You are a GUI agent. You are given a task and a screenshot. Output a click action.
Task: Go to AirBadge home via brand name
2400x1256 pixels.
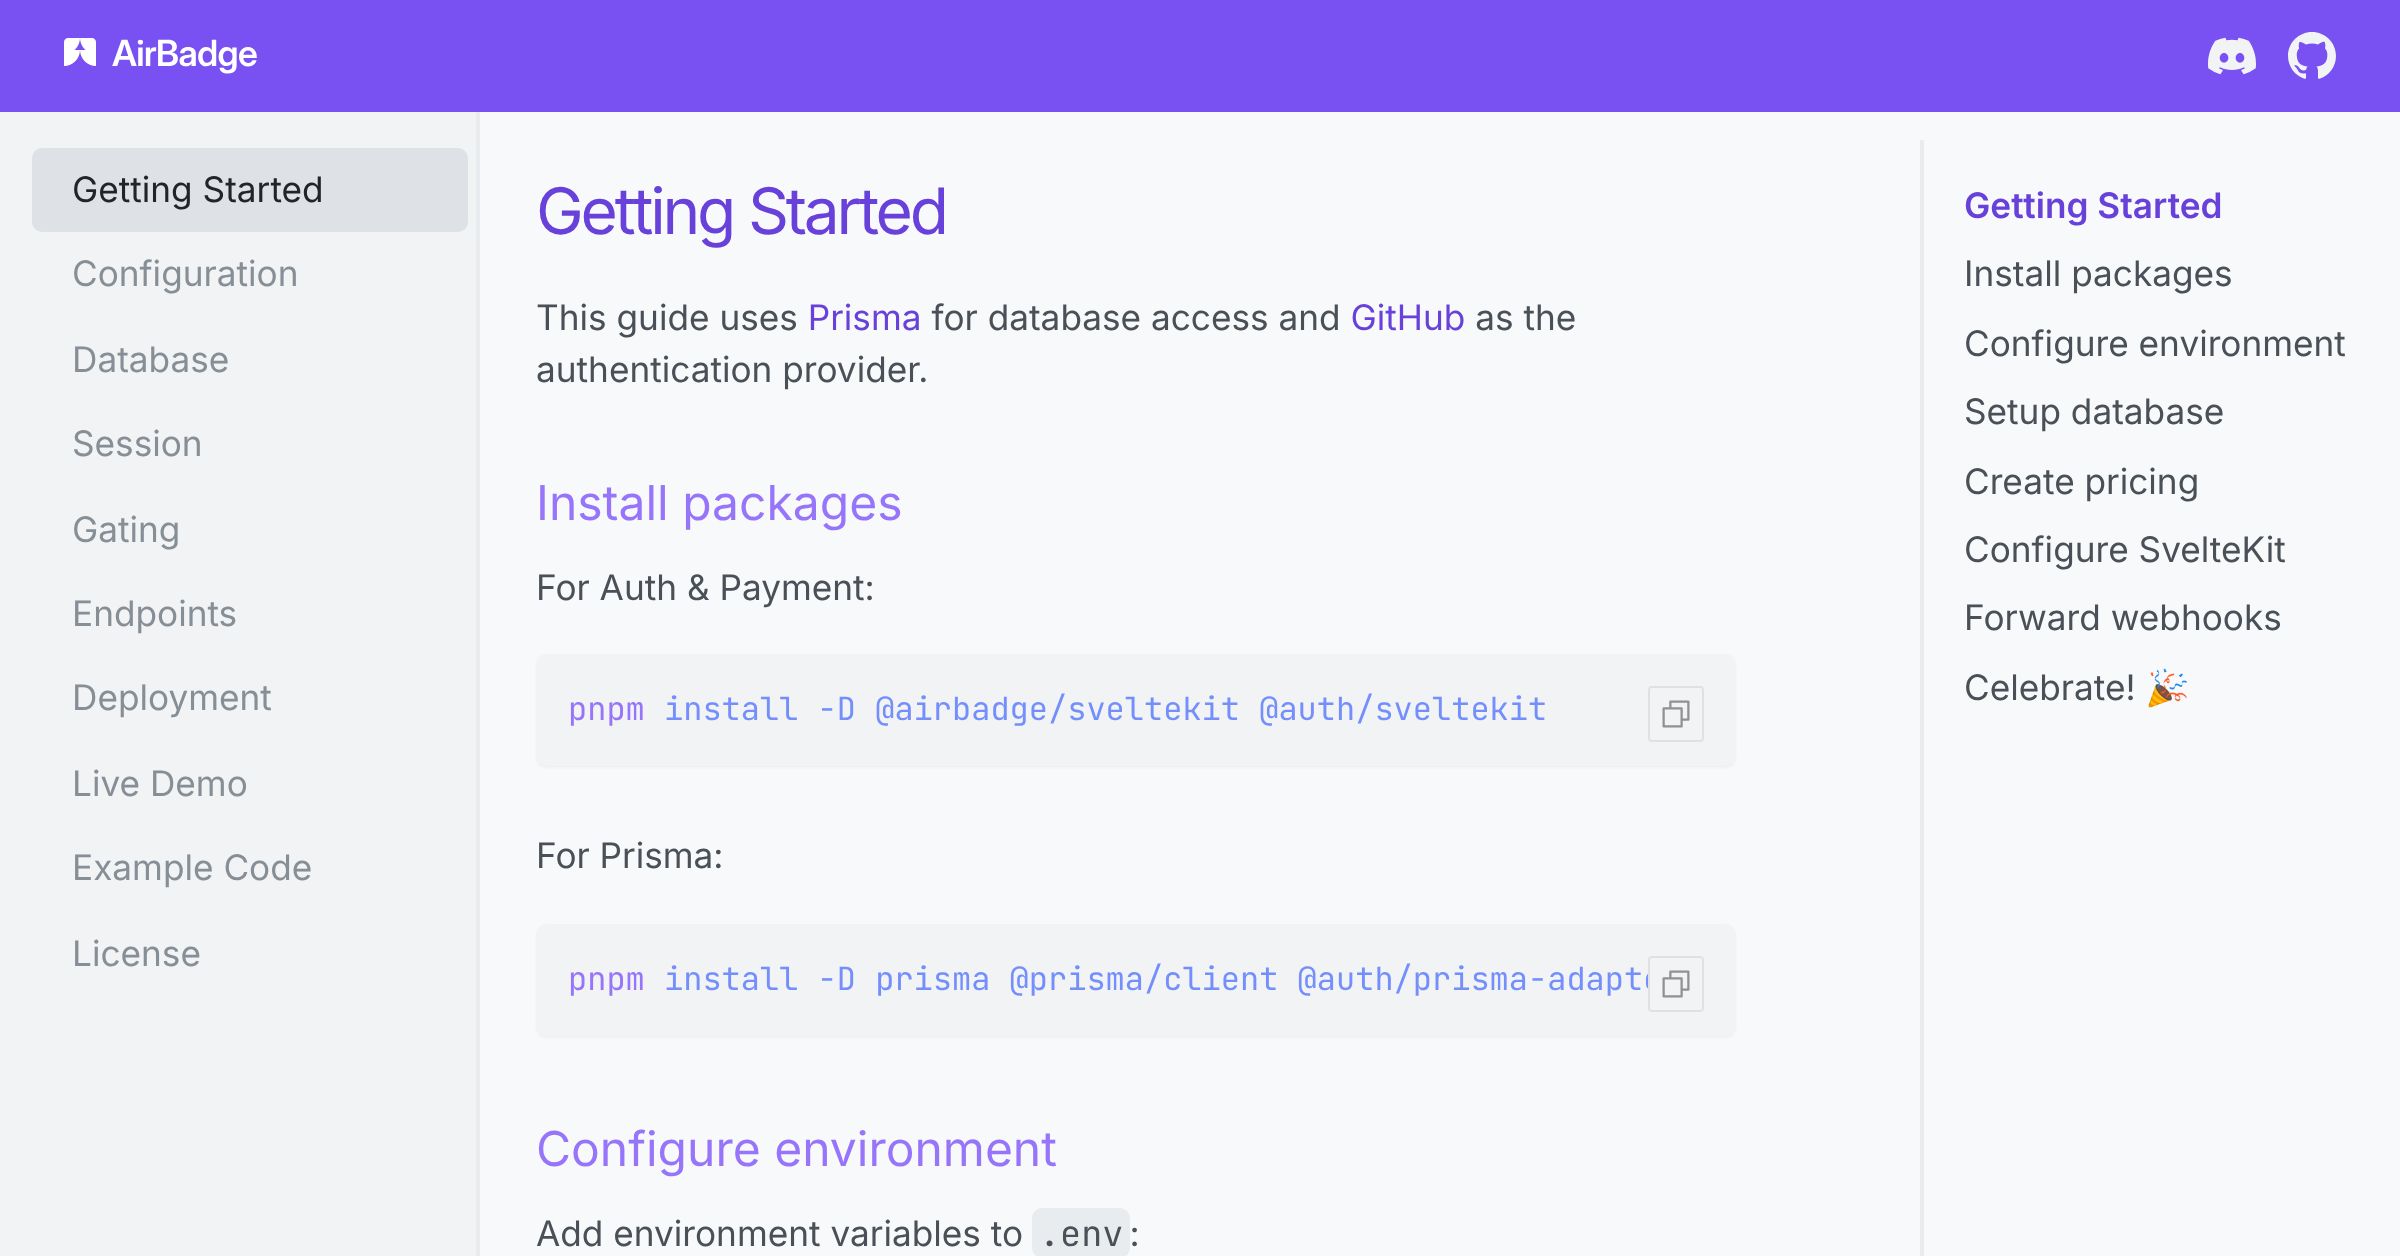point(185,54)
